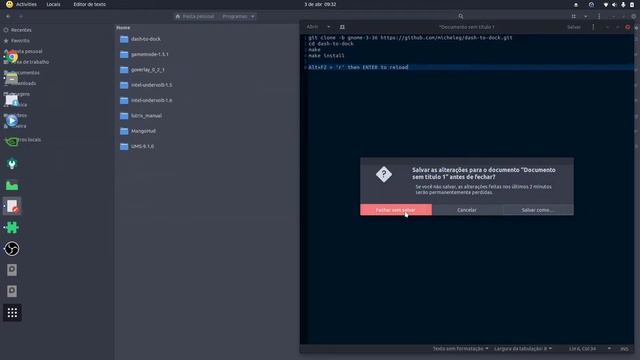Viewport: 640px width, 360px height.
Task: Click Cancelar in the save dialog
Action: 467,210
